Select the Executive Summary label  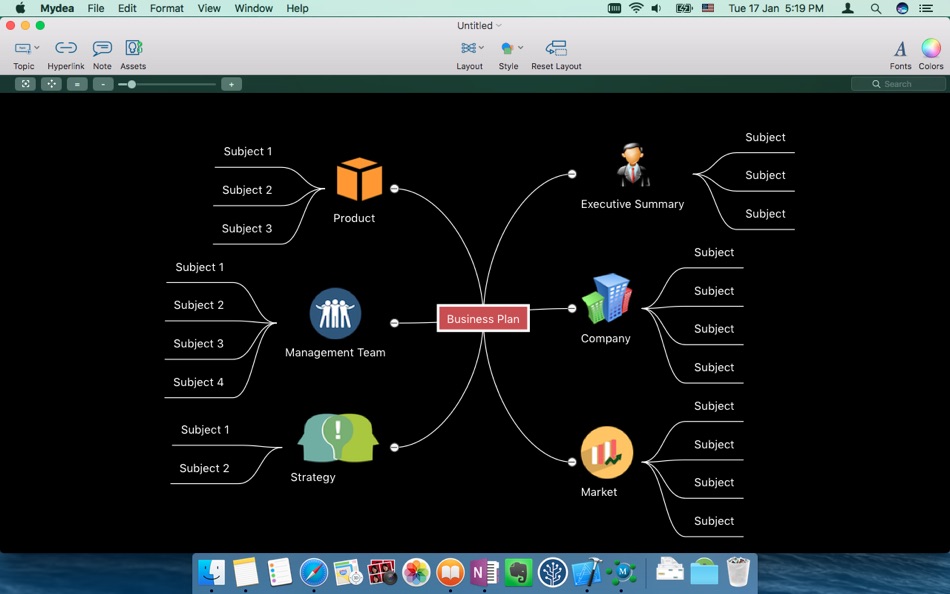633,204
